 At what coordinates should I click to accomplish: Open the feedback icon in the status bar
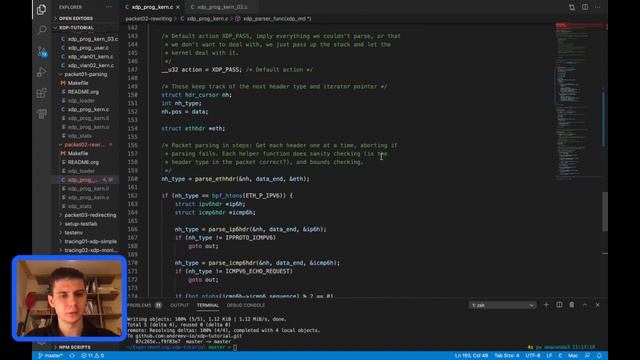click(587, 356)
